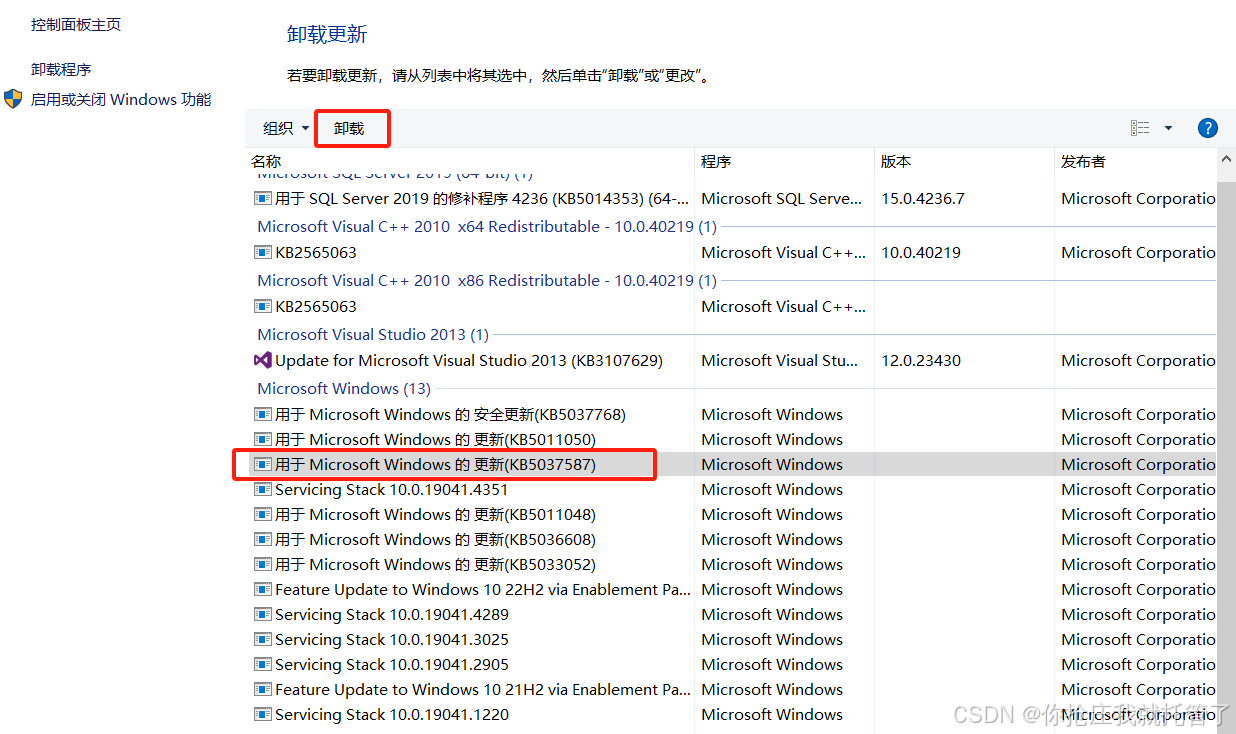Collapse the Microsoft Windows (13) group
This screenshot has width=1236, height=734.
(344, 388)
